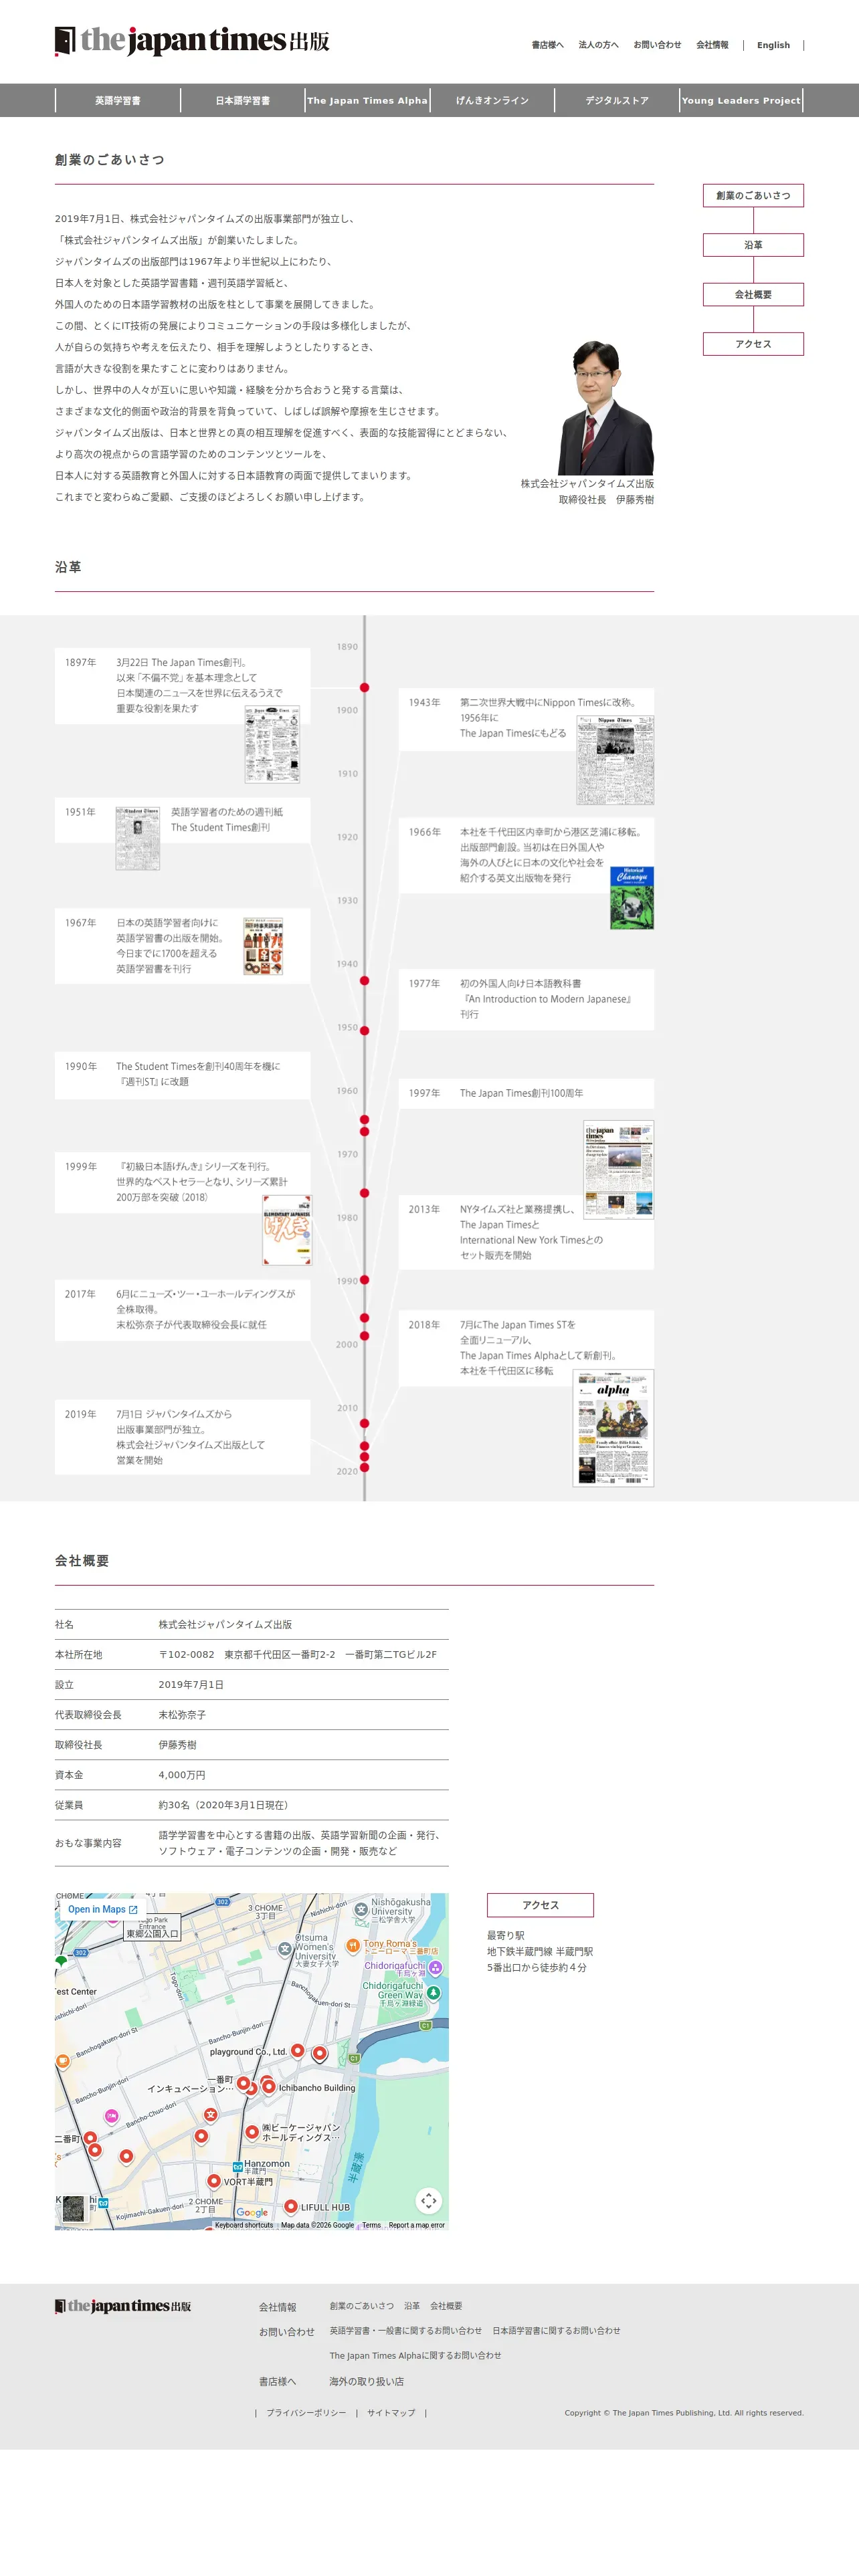
Task: Jump to 創業のごあいさつ side button
Action: click(x=753, y=195)
